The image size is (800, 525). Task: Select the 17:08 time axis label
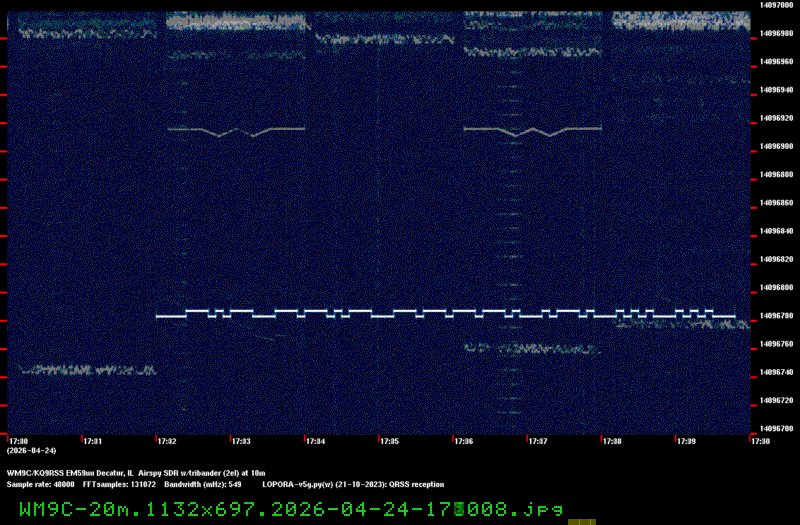(612, 441)
